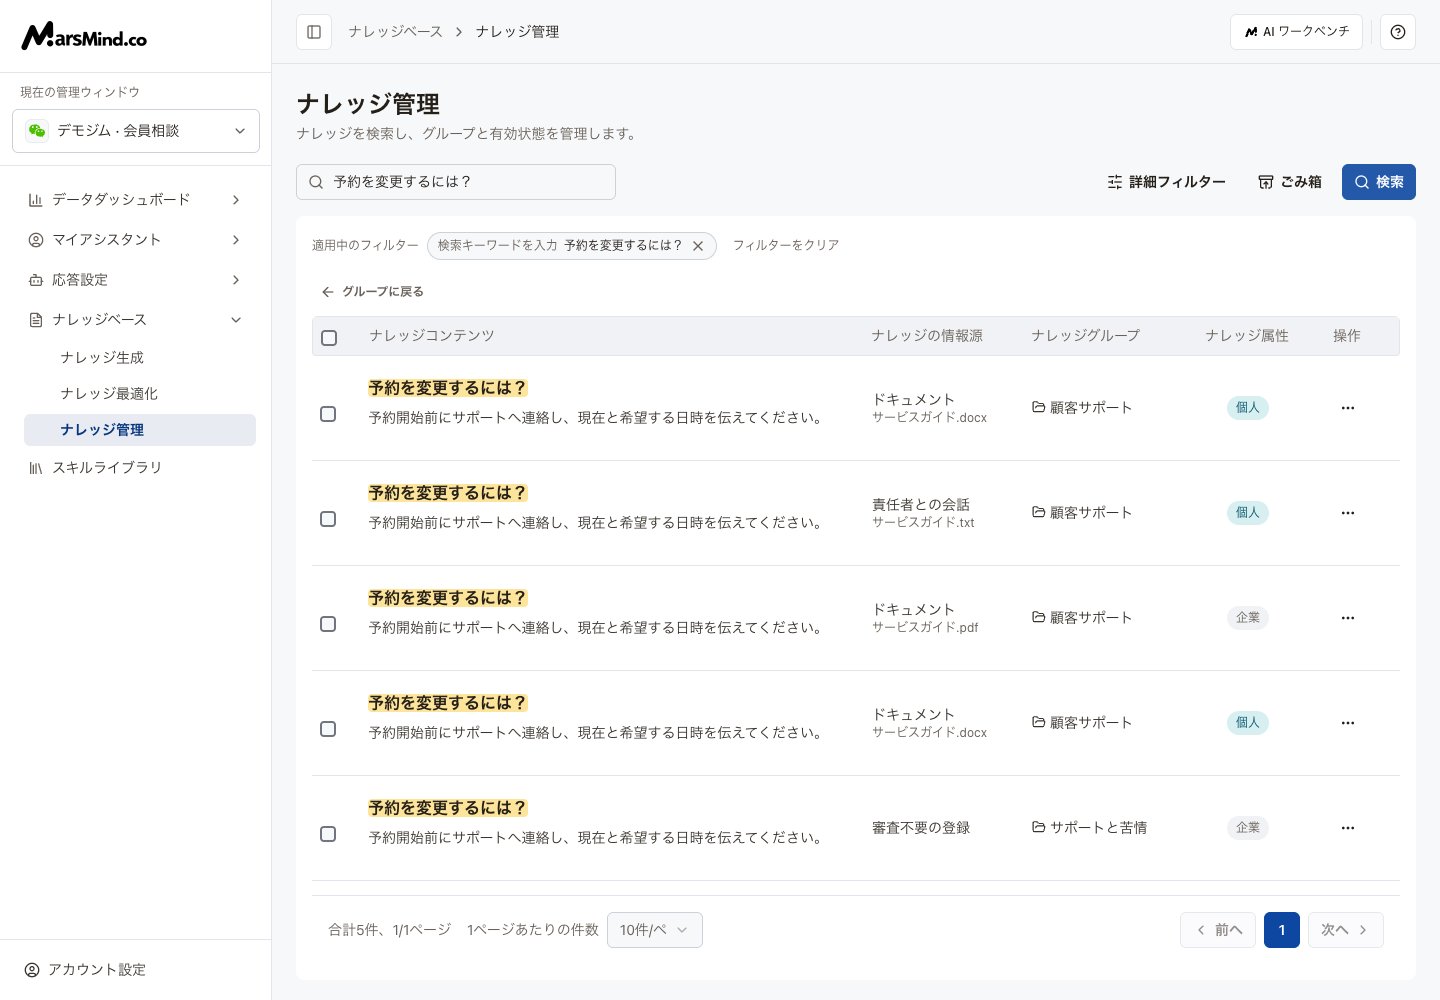Open the 10件/ペ page size dropdown
The image size is (1440, 1000).
click(x=655, y=930)
